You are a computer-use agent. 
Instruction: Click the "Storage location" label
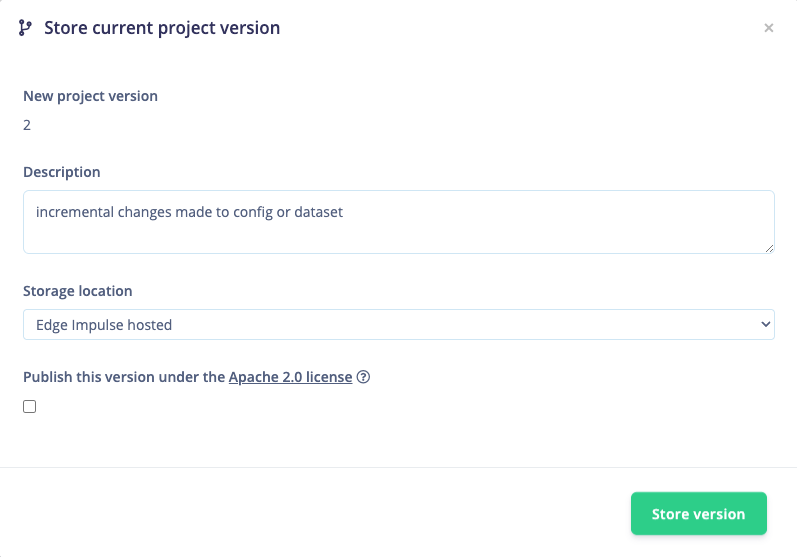[78, 291]
